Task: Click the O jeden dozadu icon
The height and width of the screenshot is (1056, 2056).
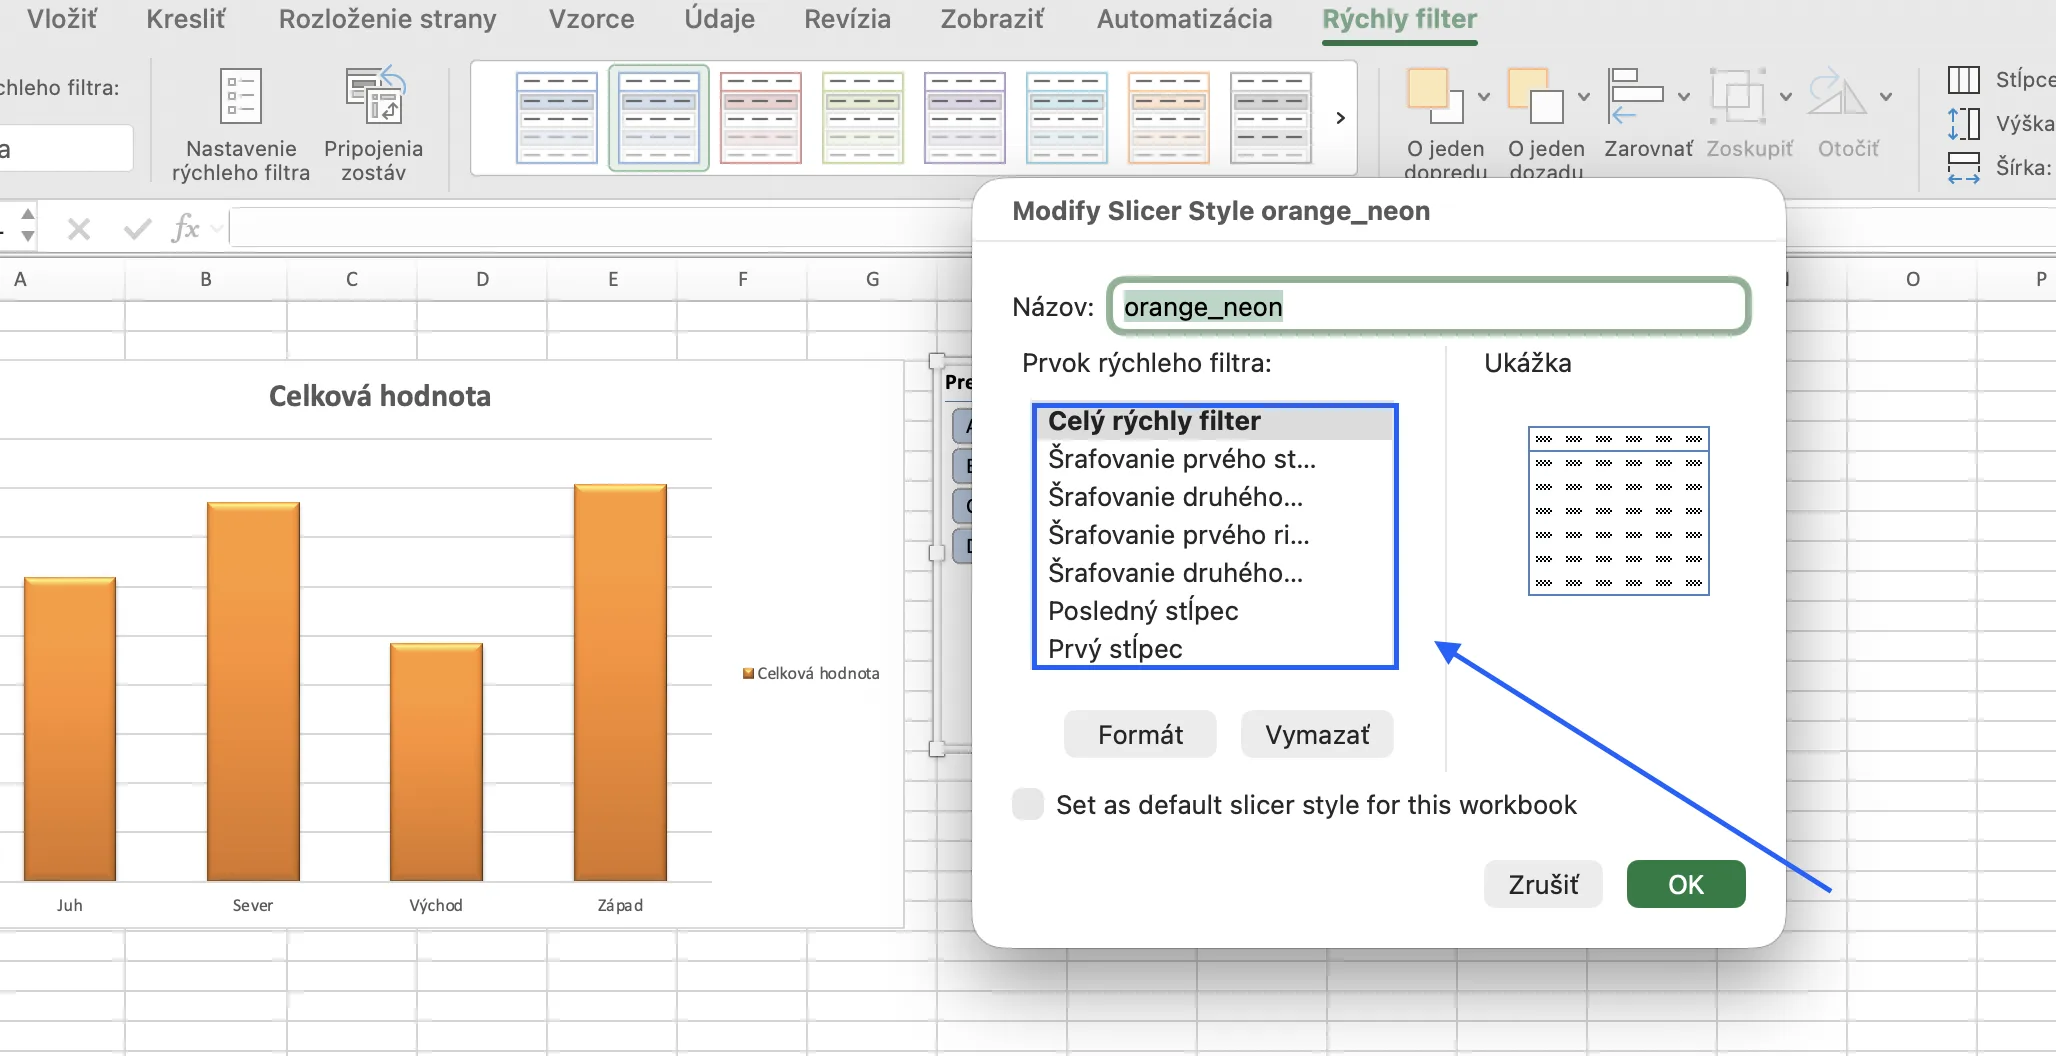Action: (1535, 96)
